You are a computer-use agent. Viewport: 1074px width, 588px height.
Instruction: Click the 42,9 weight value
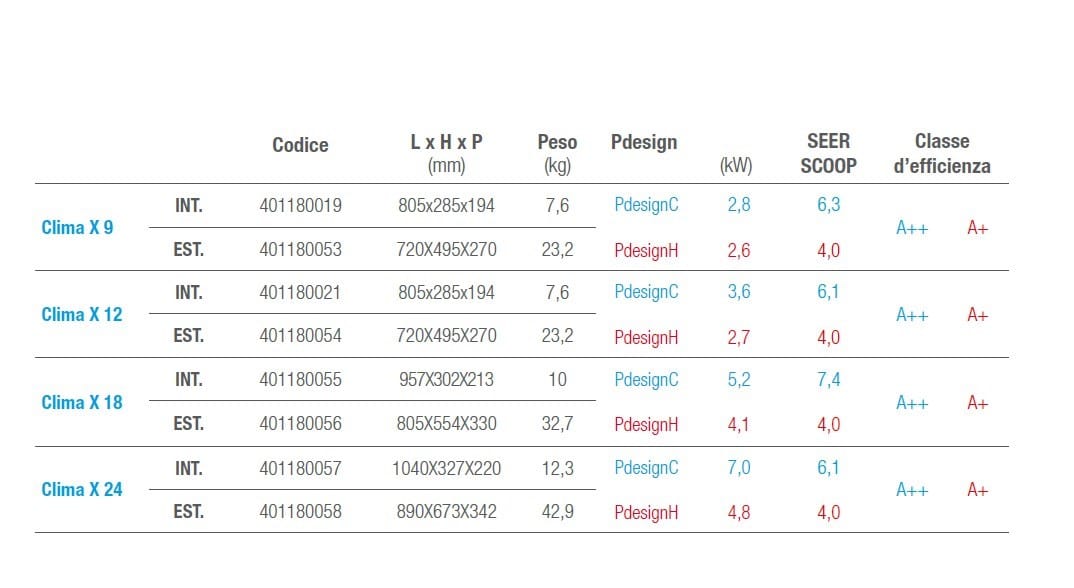557,512
